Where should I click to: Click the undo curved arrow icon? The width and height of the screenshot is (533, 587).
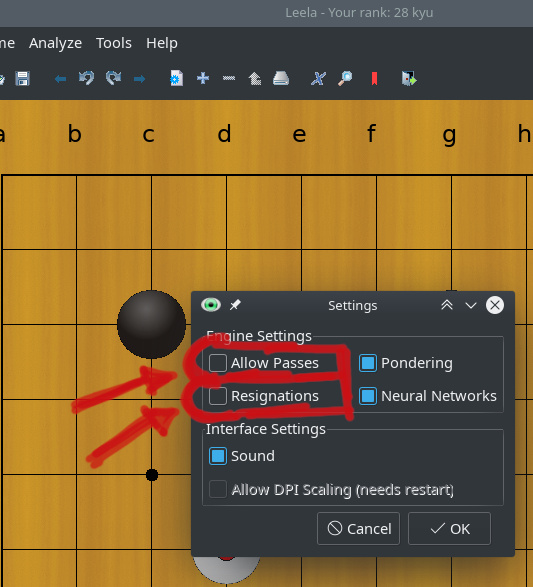click(86, 79)
